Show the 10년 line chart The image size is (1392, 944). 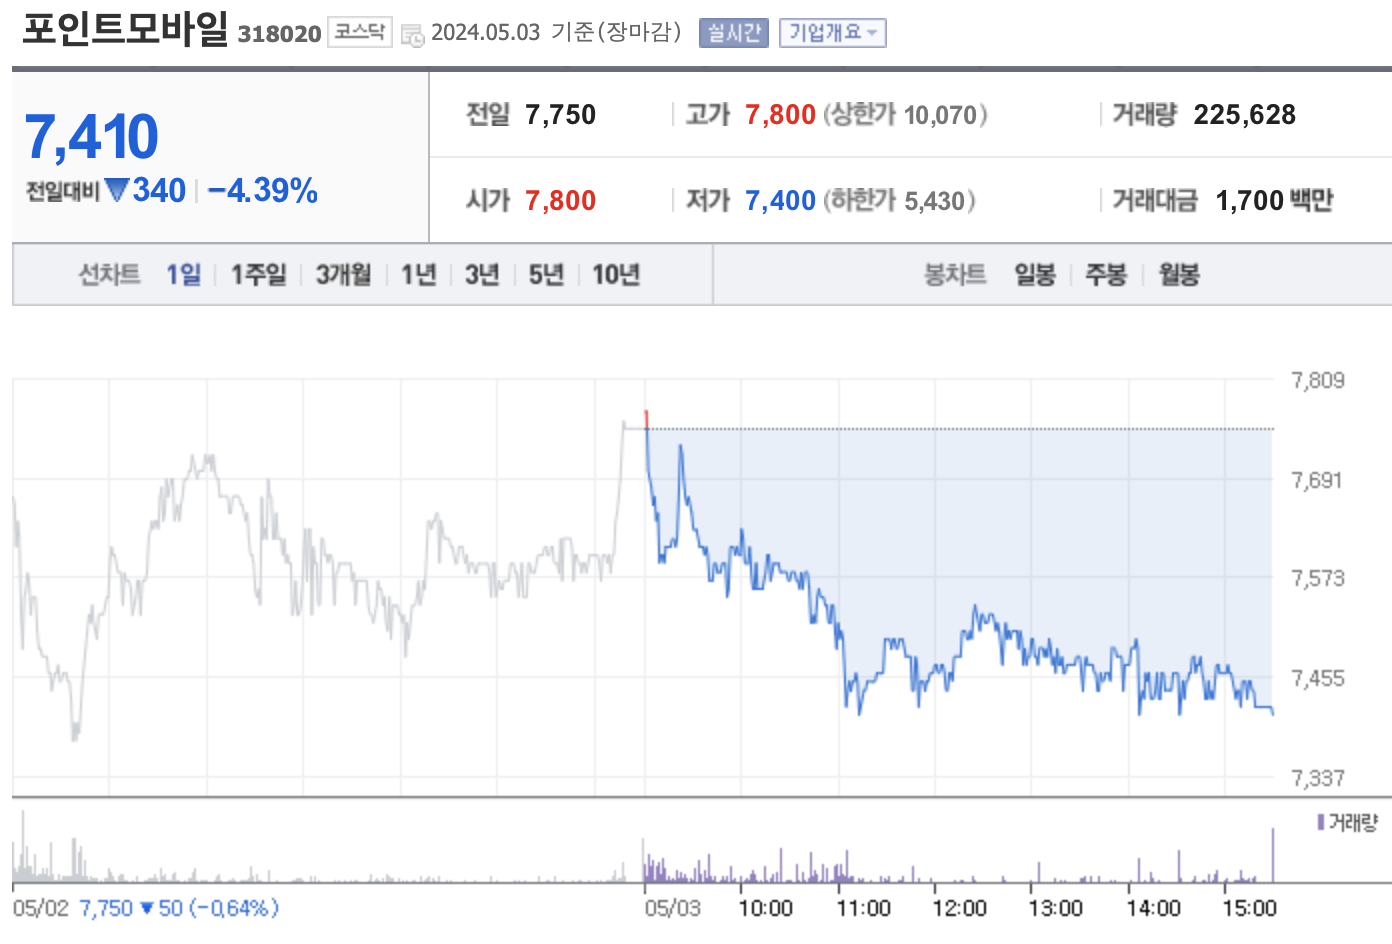click(x=616, y=274)
